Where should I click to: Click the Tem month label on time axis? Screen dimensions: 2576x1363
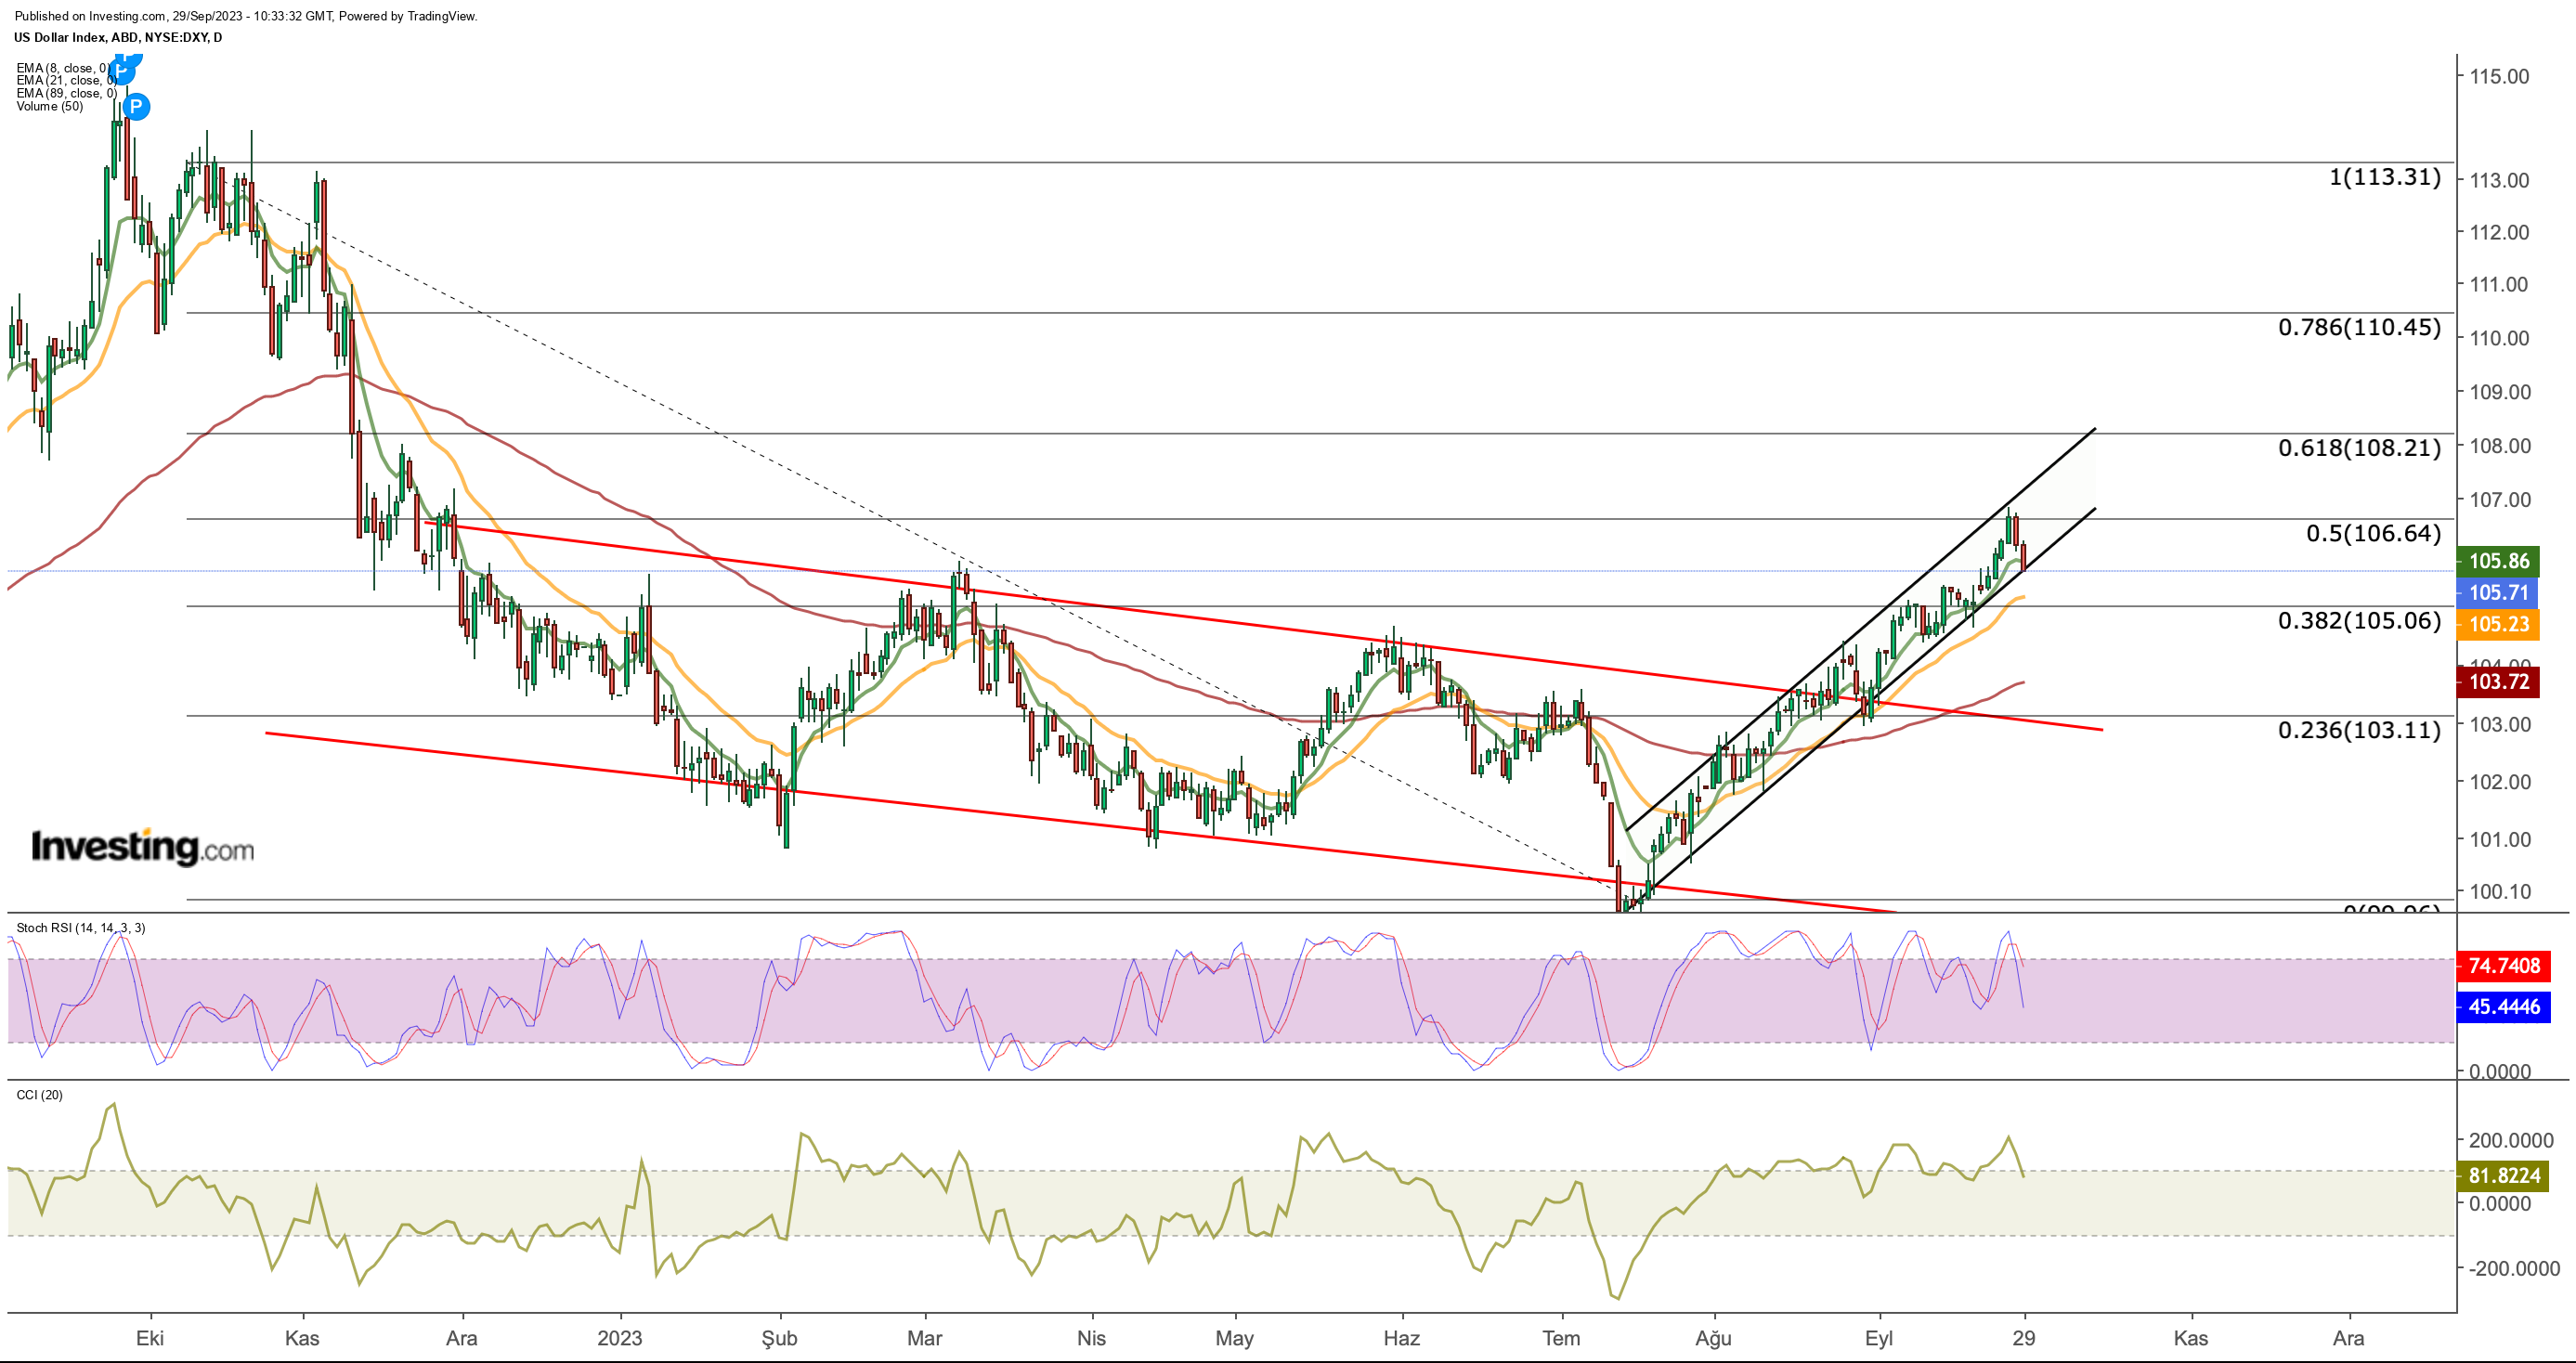coord(1561,1338)
